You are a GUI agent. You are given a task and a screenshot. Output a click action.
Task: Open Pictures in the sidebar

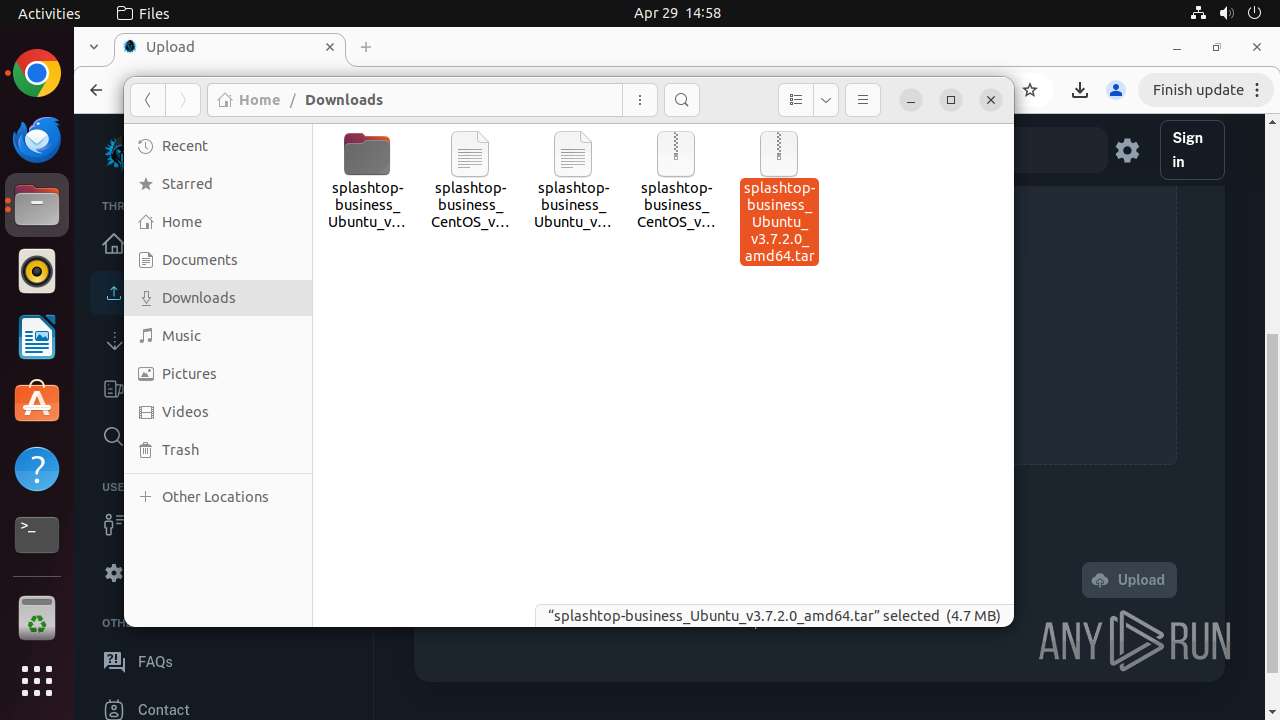pyautogui.click(x=218, y=374)
